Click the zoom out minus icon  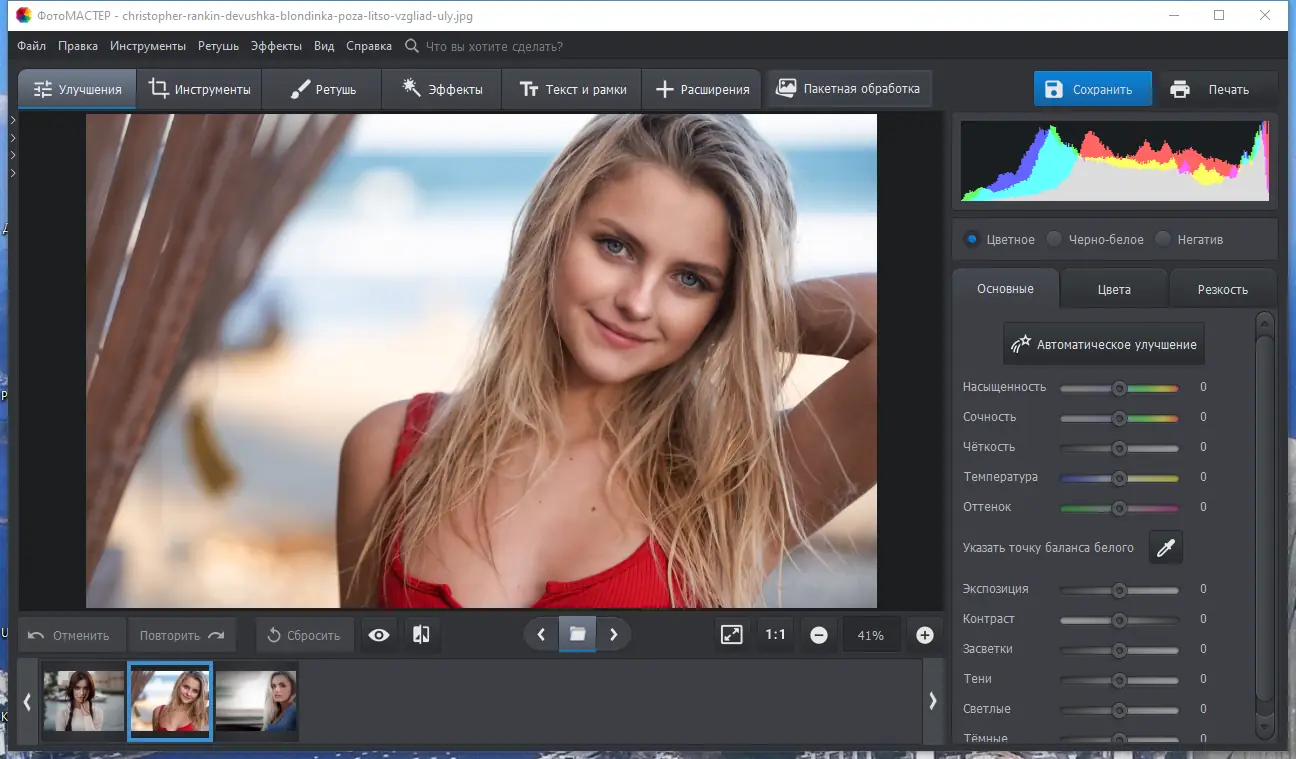[x=819, y=635]
